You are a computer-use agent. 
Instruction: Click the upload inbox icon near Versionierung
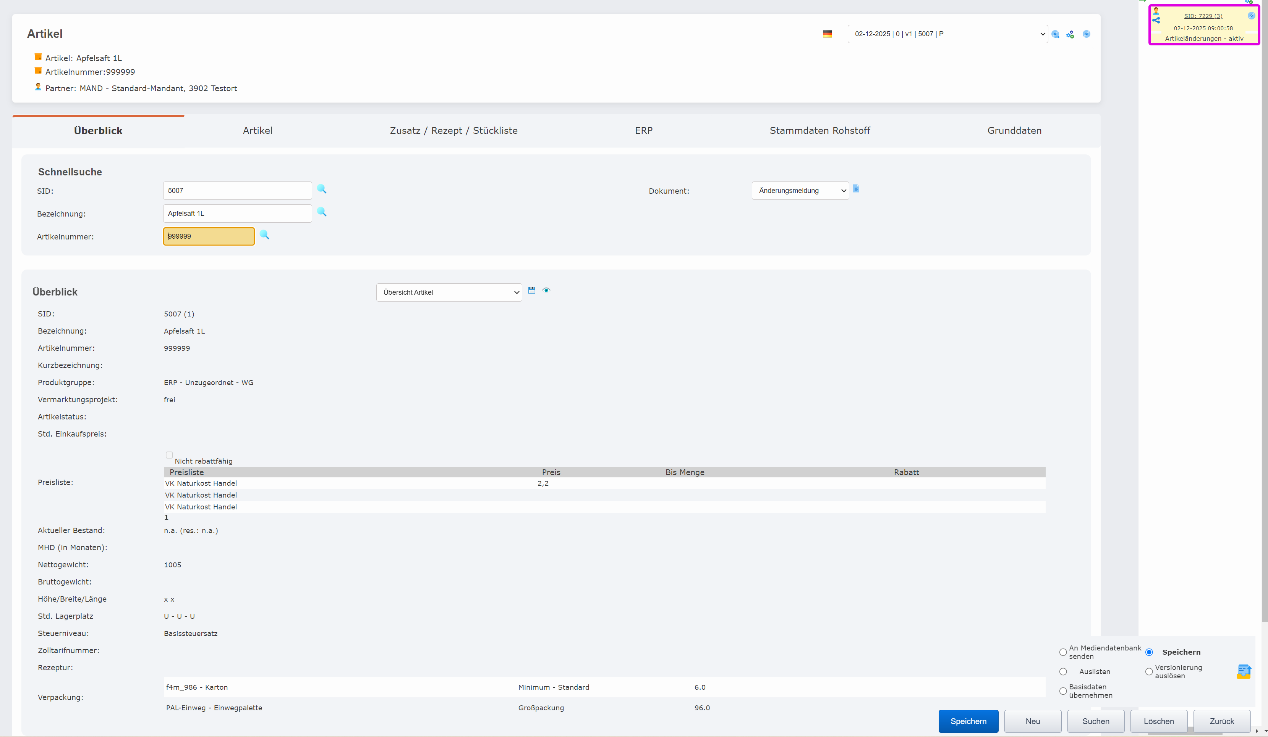point(1243,671)
